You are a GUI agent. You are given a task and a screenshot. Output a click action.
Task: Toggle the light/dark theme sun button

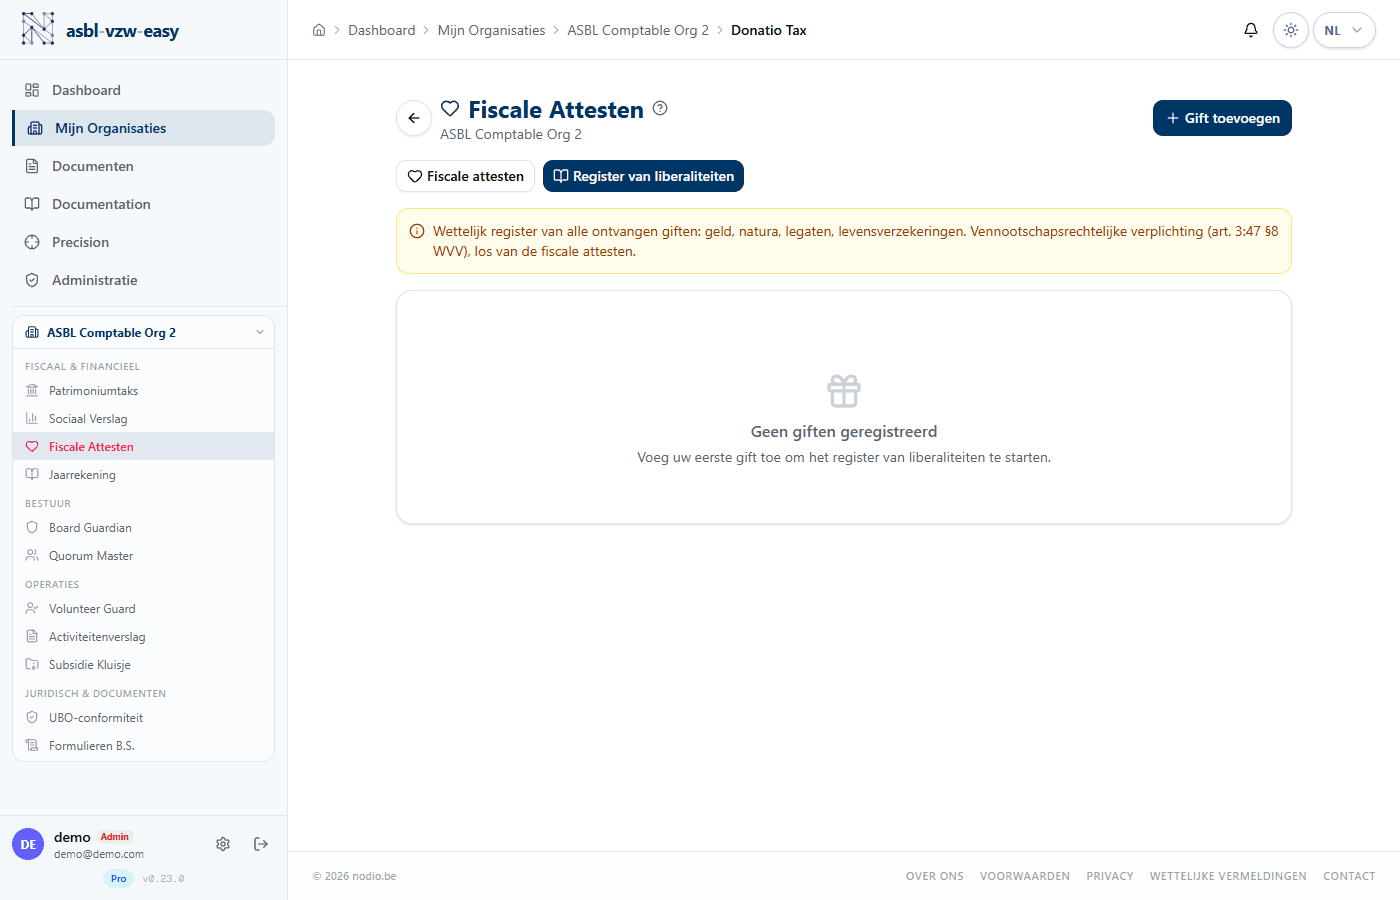1291,30
